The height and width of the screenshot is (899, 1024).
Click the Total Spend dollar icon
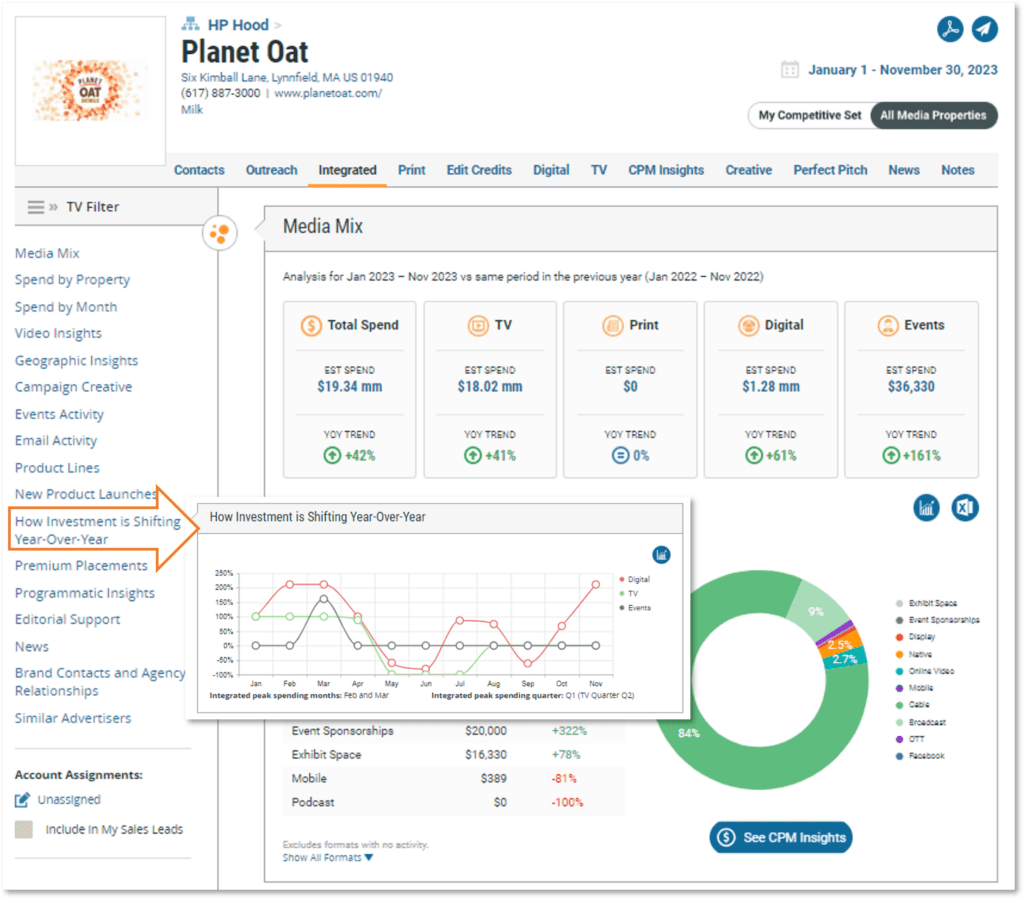point(311,325)
